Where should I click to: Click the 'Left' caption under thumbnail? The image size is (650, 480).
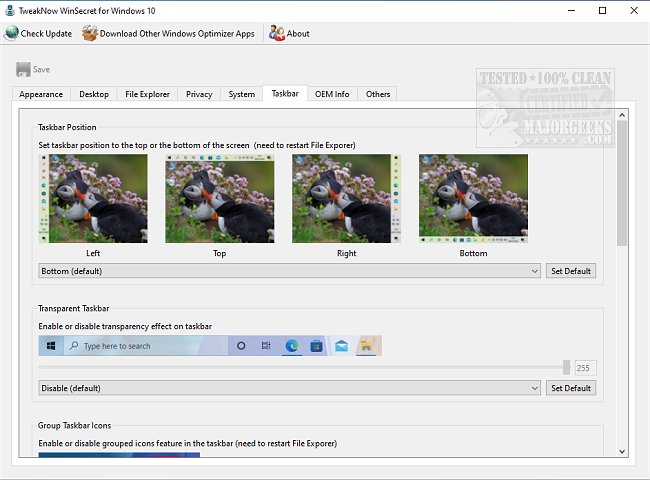point(93,253)
